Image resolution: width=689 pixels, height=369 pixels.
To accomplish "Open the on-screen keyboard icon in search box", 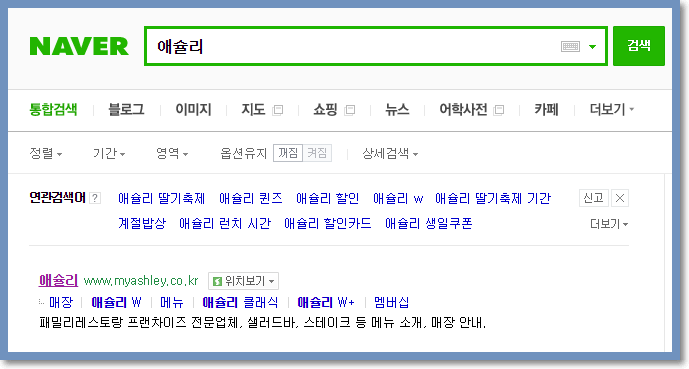I will click(570, 46).
